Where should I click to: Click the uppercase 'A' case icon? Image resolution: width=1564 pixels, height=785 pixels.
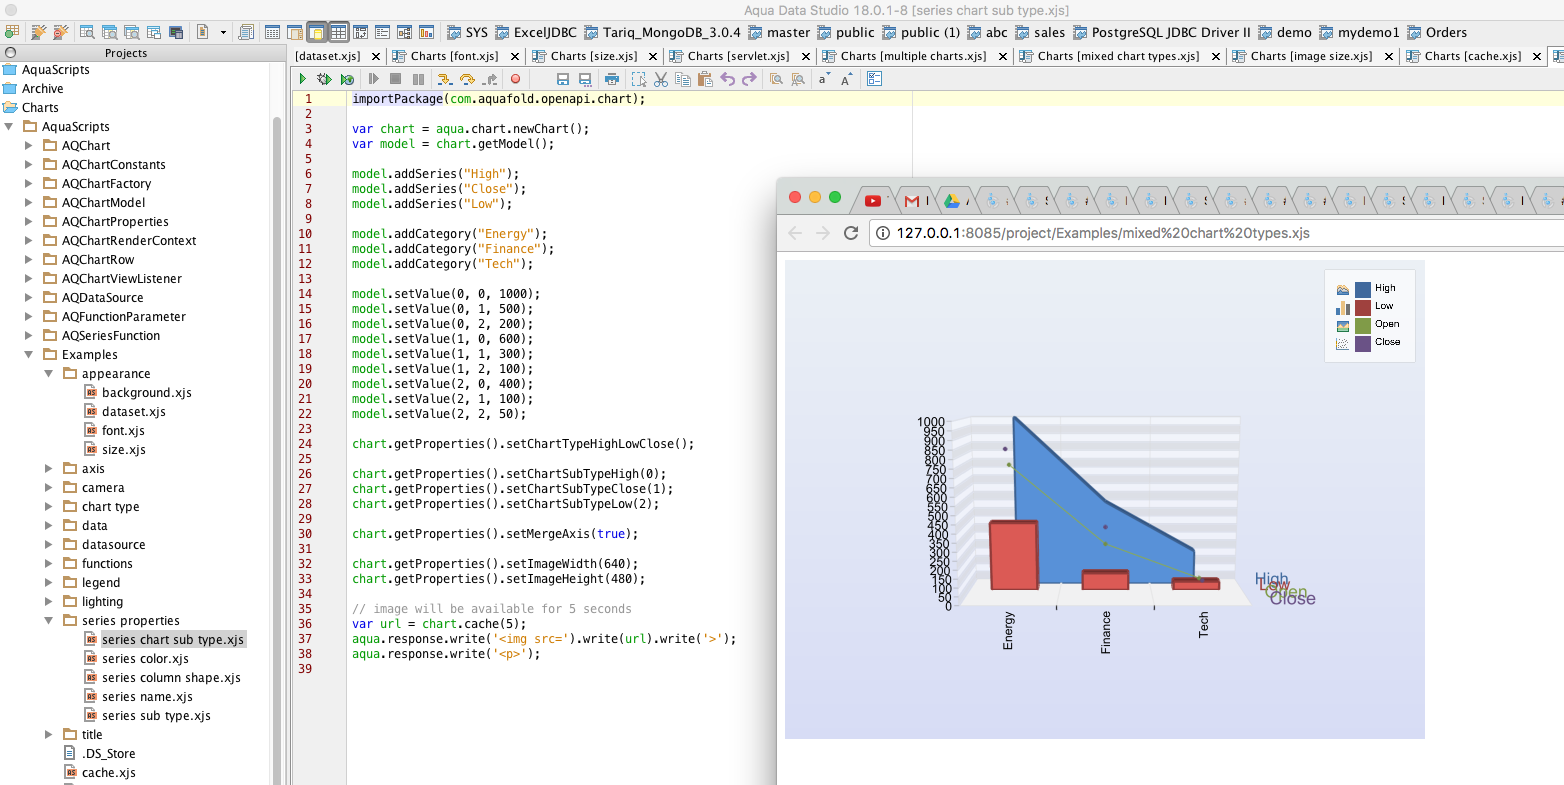click(x=847, y=79)
